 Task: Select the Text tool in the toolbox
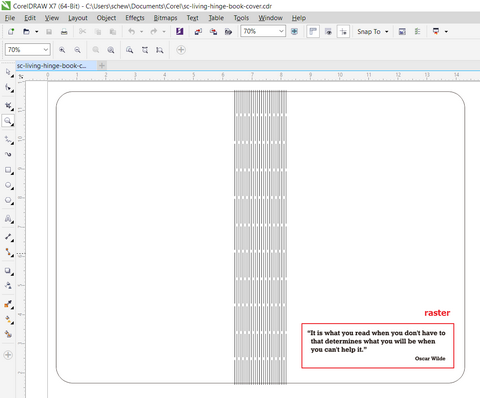pyautogui.click(x=9, y=219)
